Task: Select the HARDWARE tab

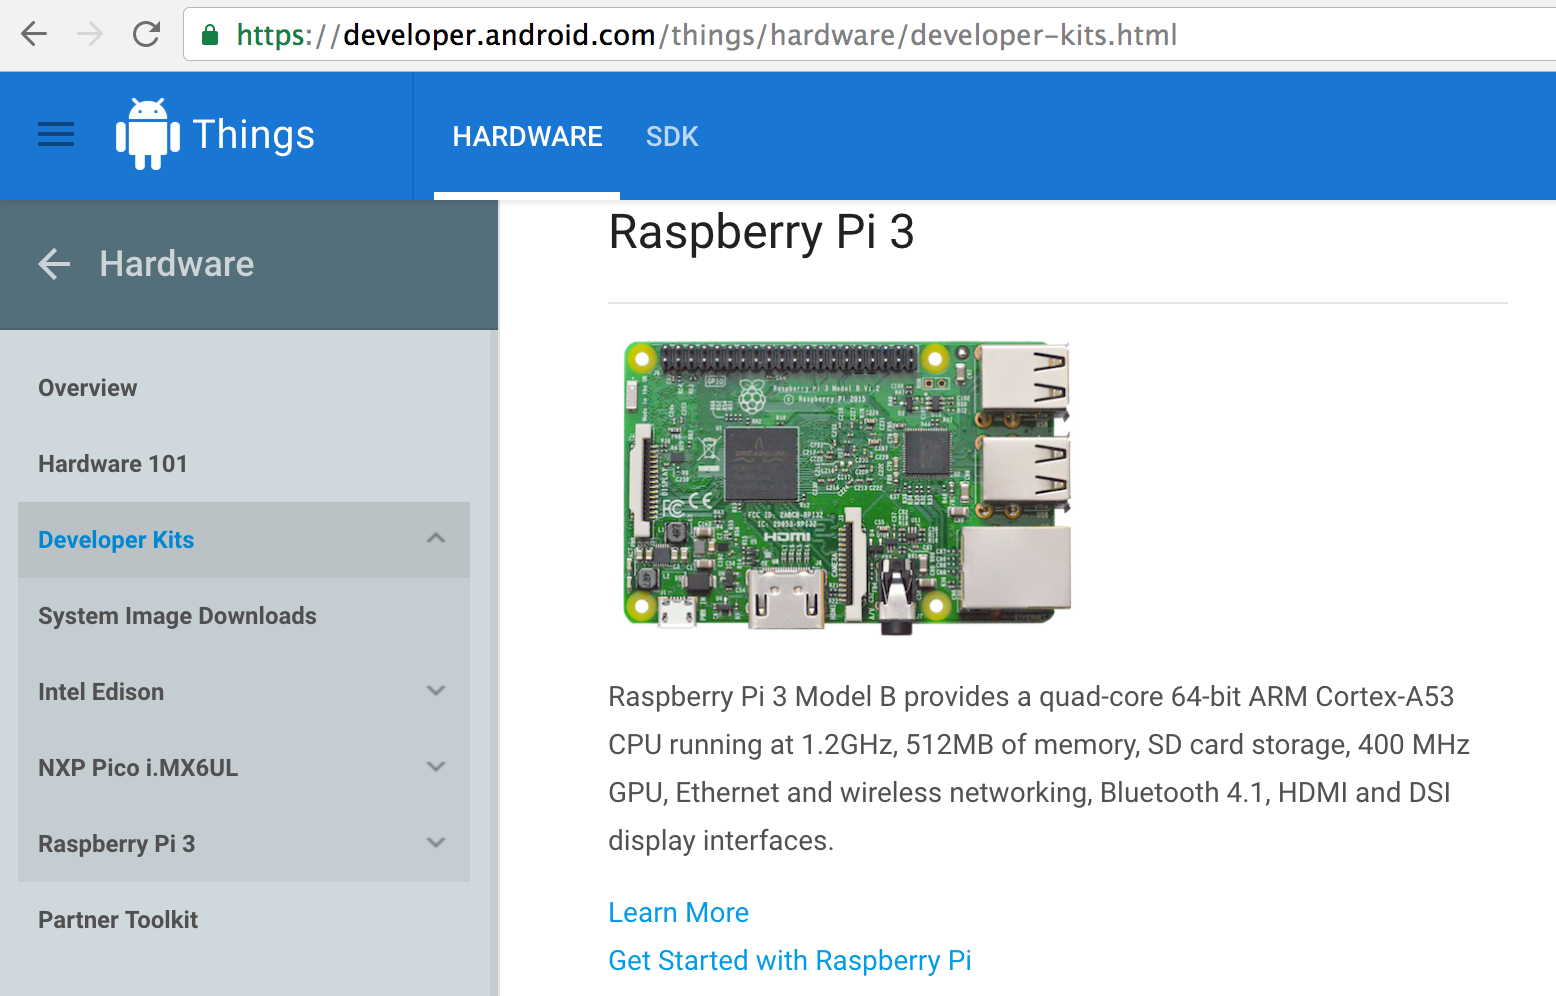Action: click(x=527, y=137)
